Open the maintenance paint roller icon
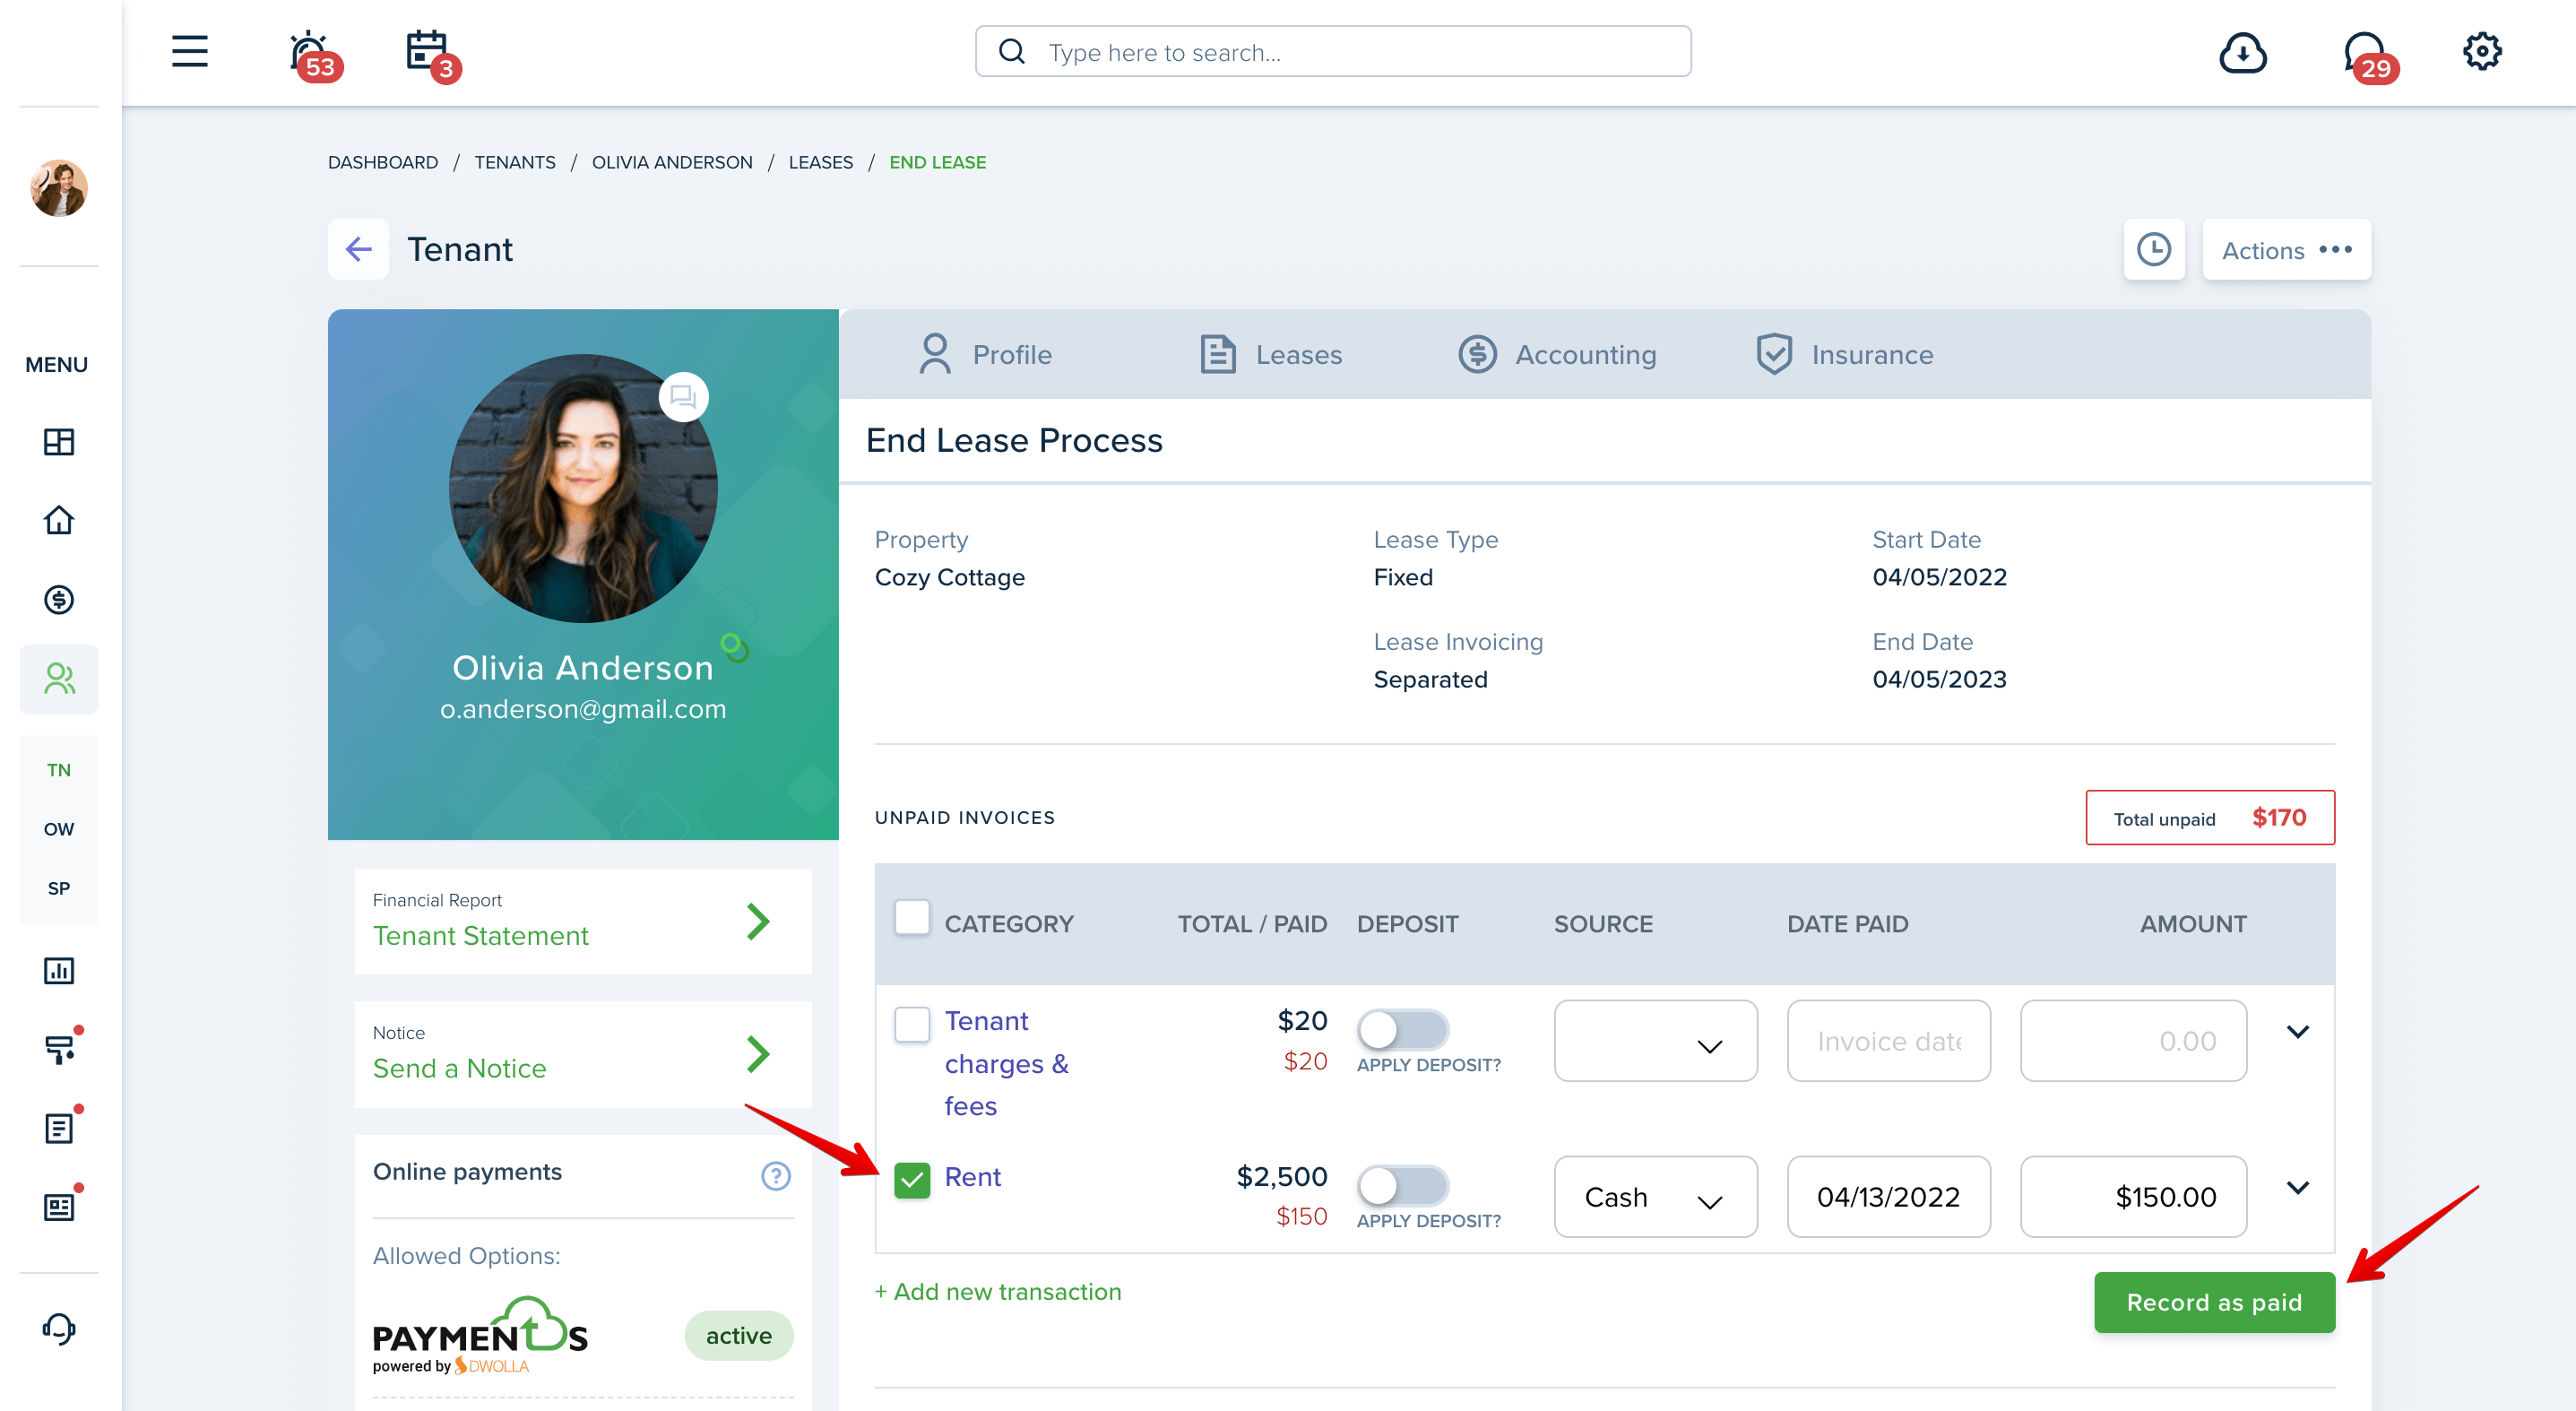 tap(59, 1048)
